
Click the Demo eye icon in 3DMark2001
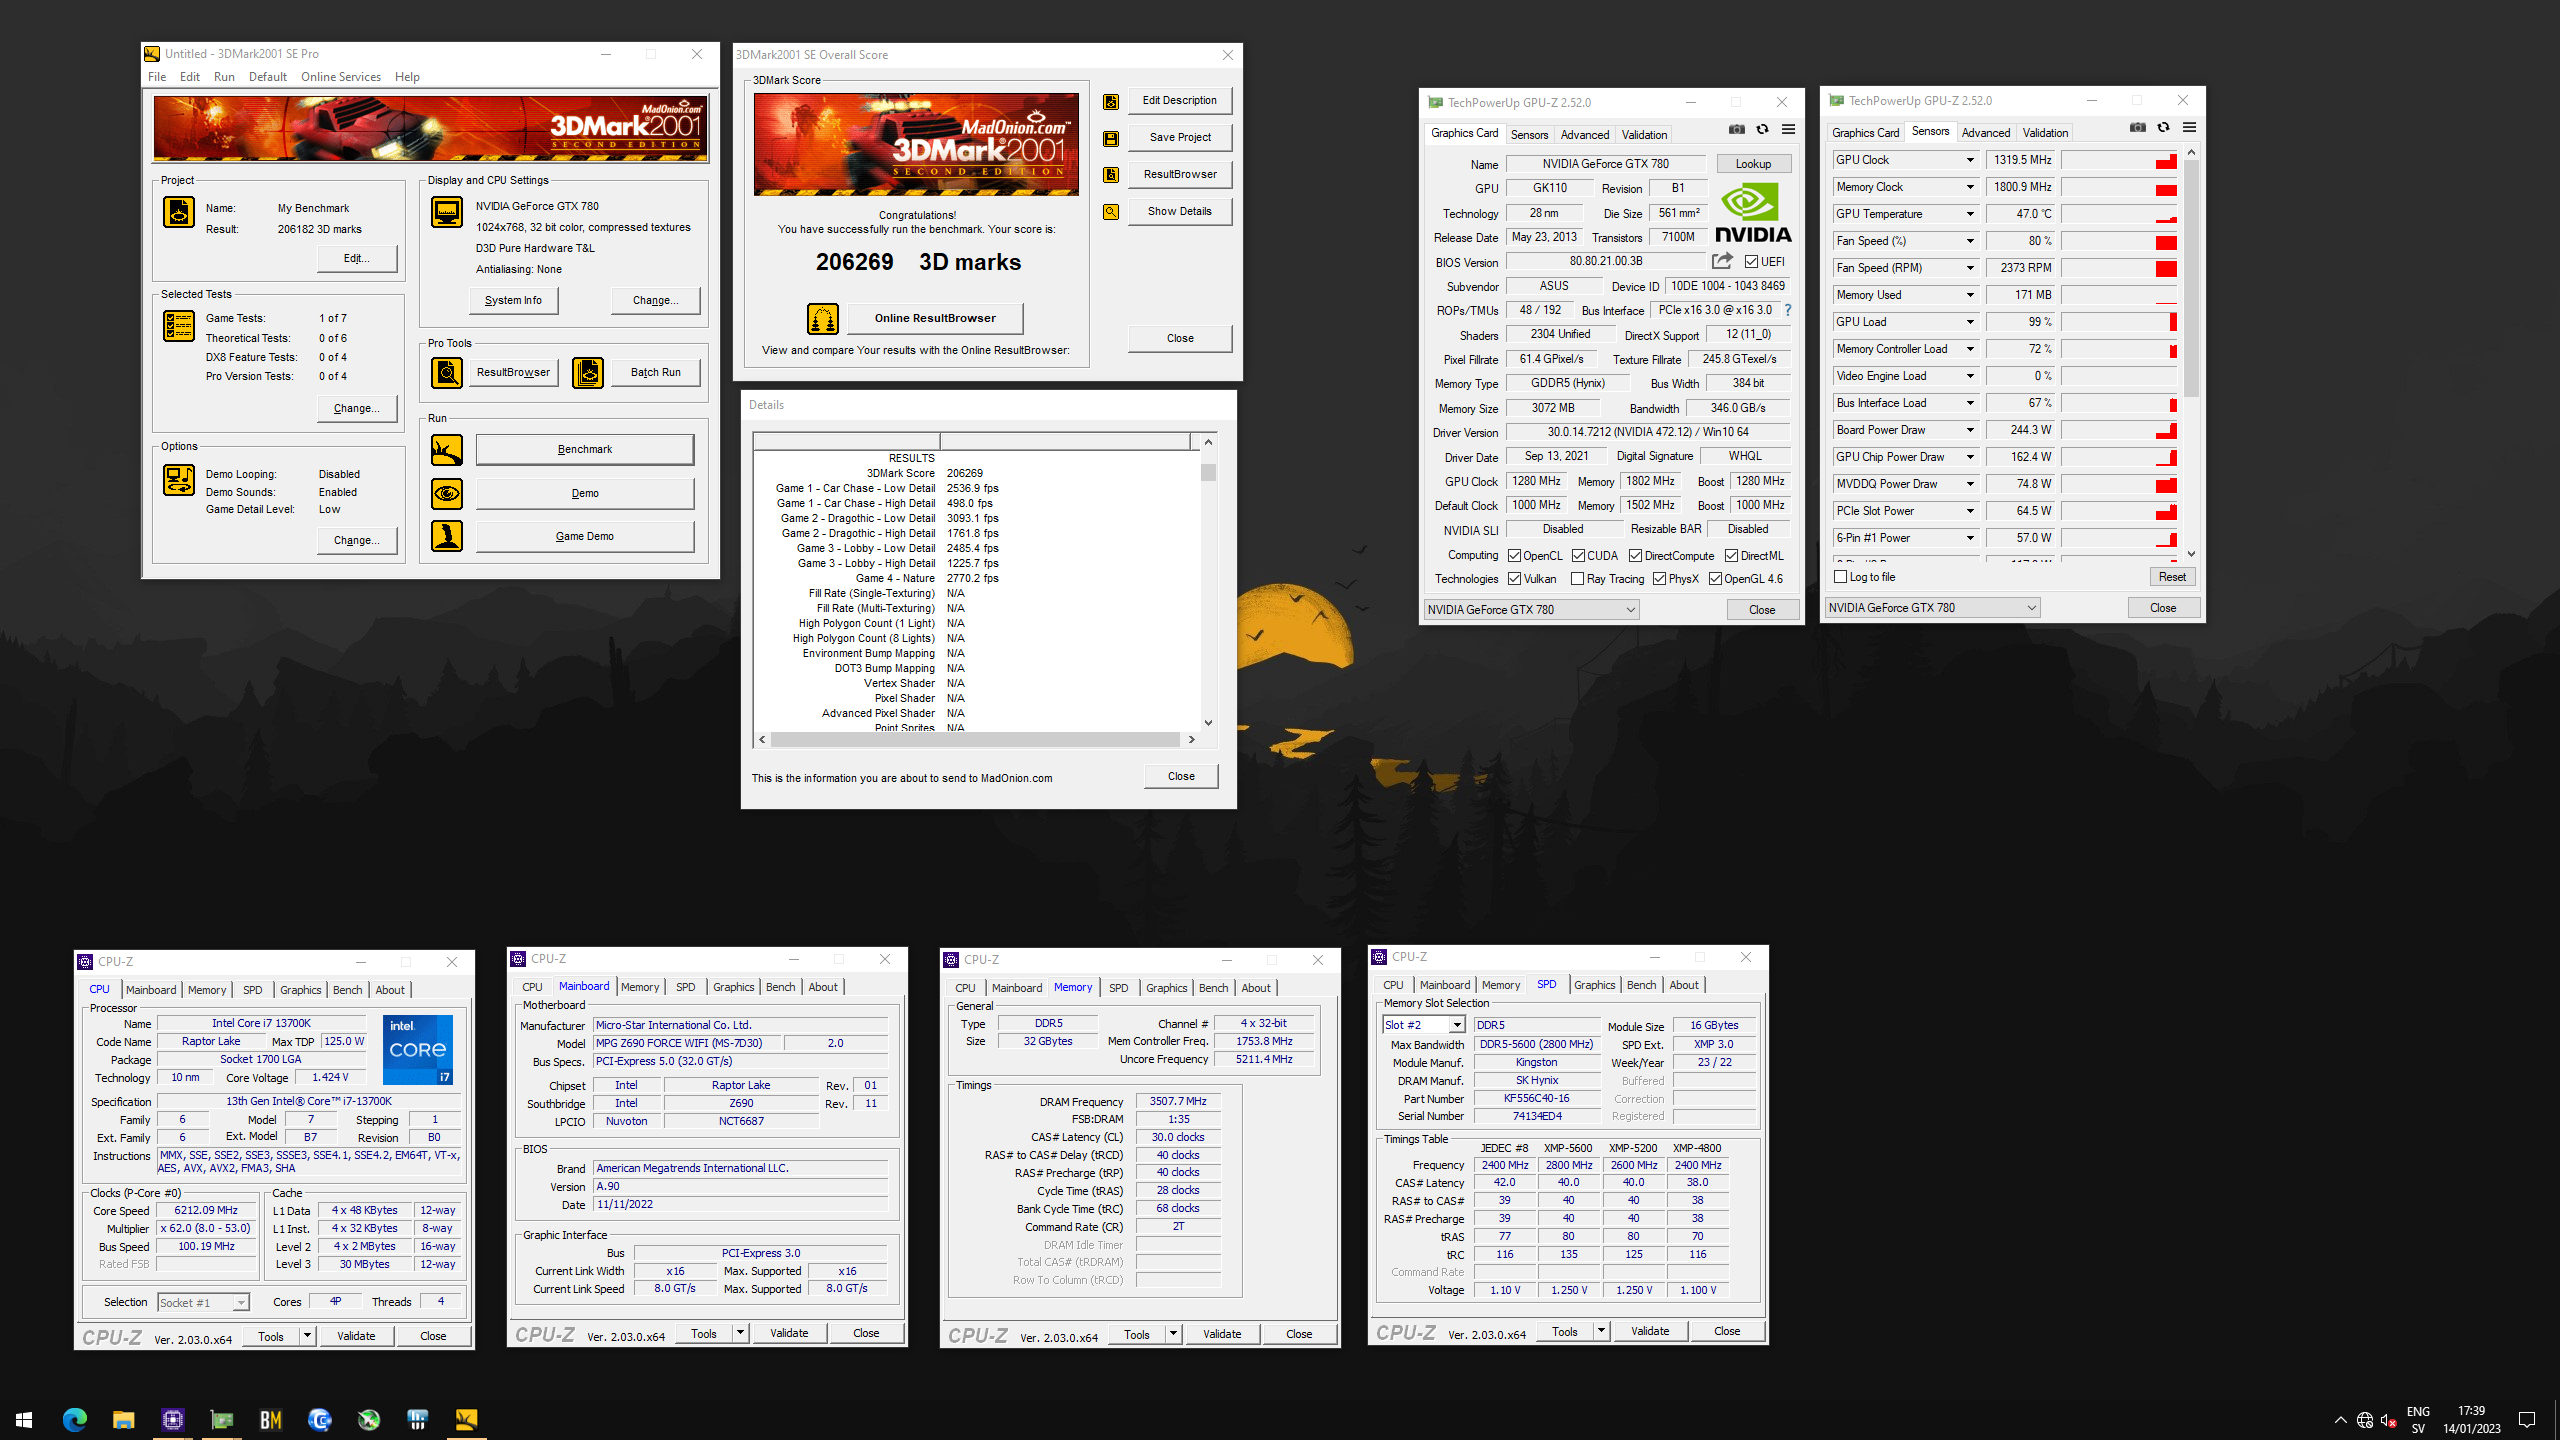[x=447, y=494]
